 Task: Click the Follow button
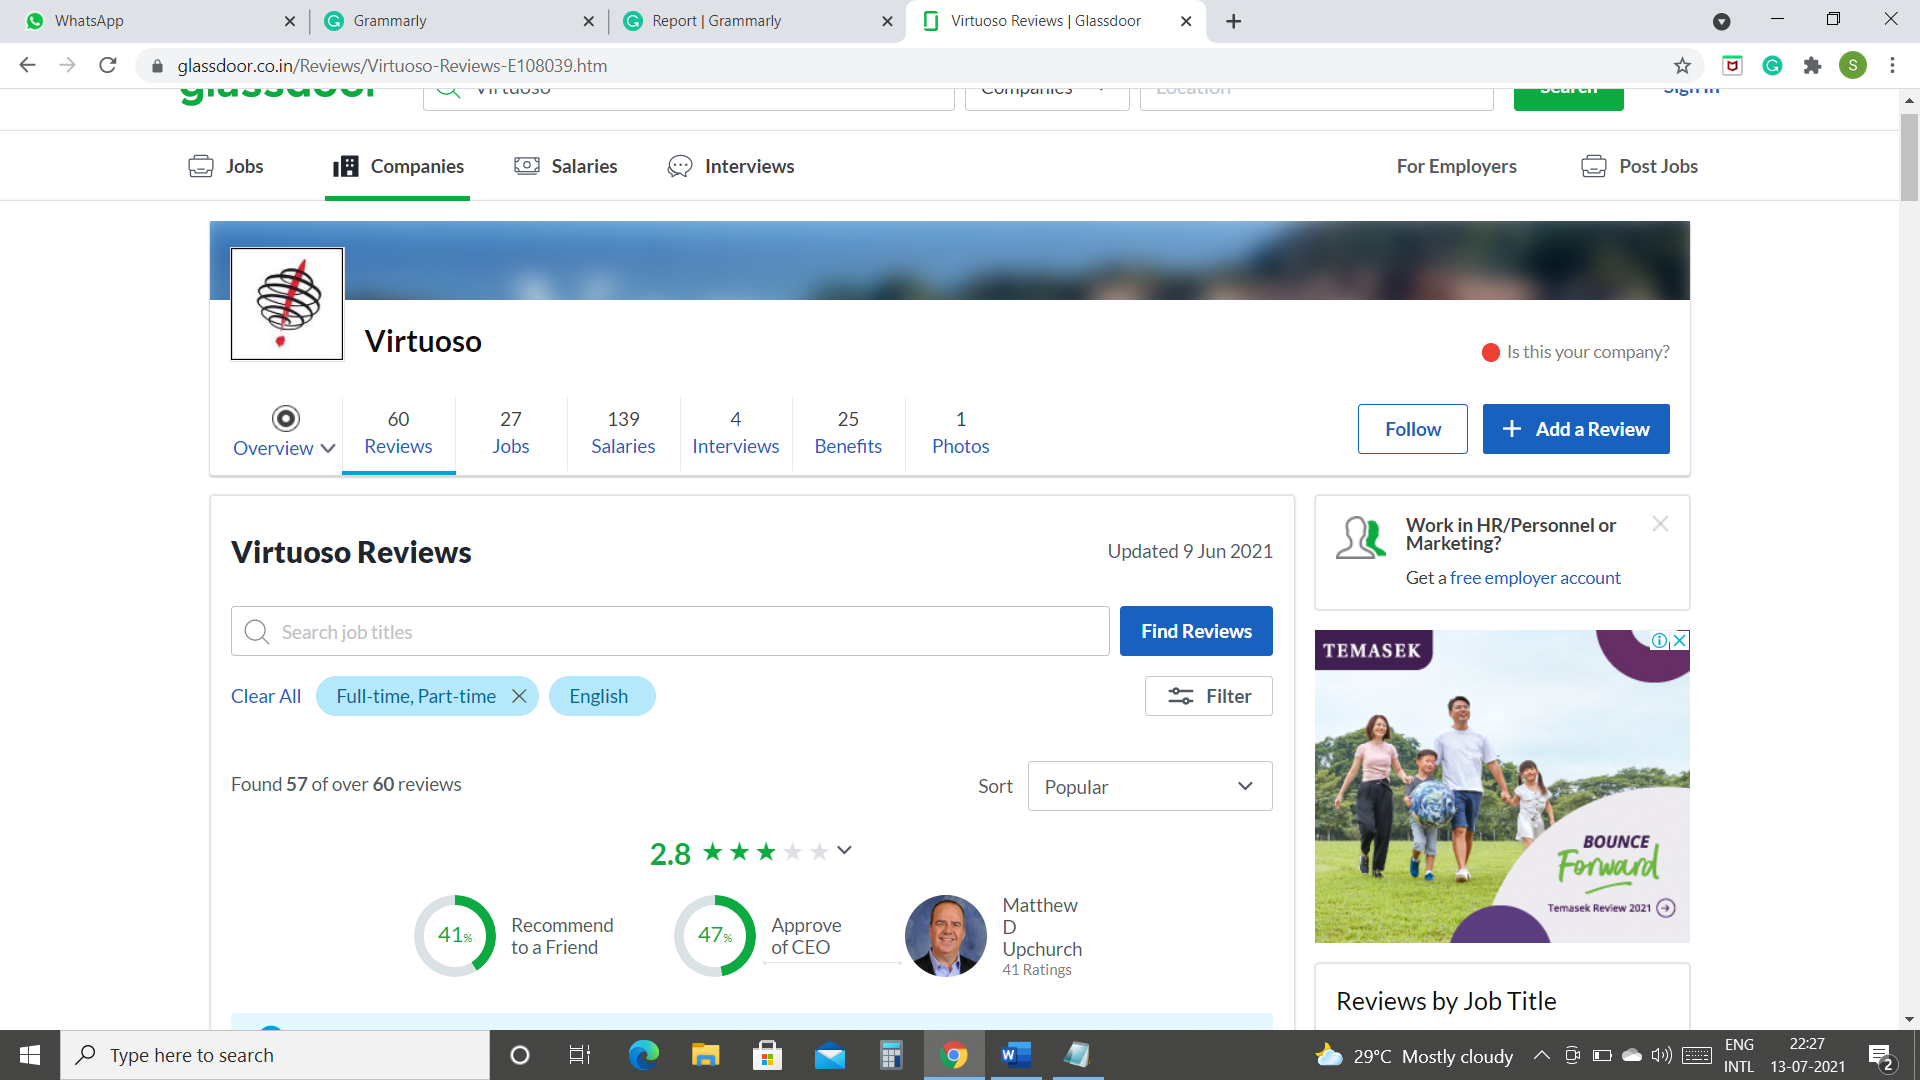[1412, 429]
